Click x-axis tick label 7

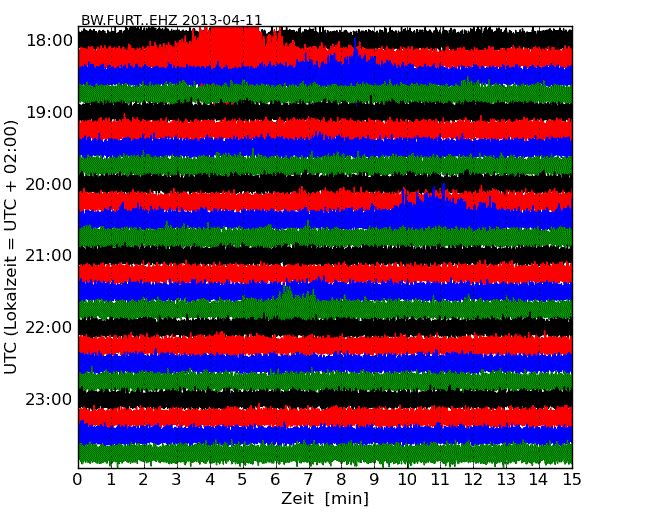308,479
